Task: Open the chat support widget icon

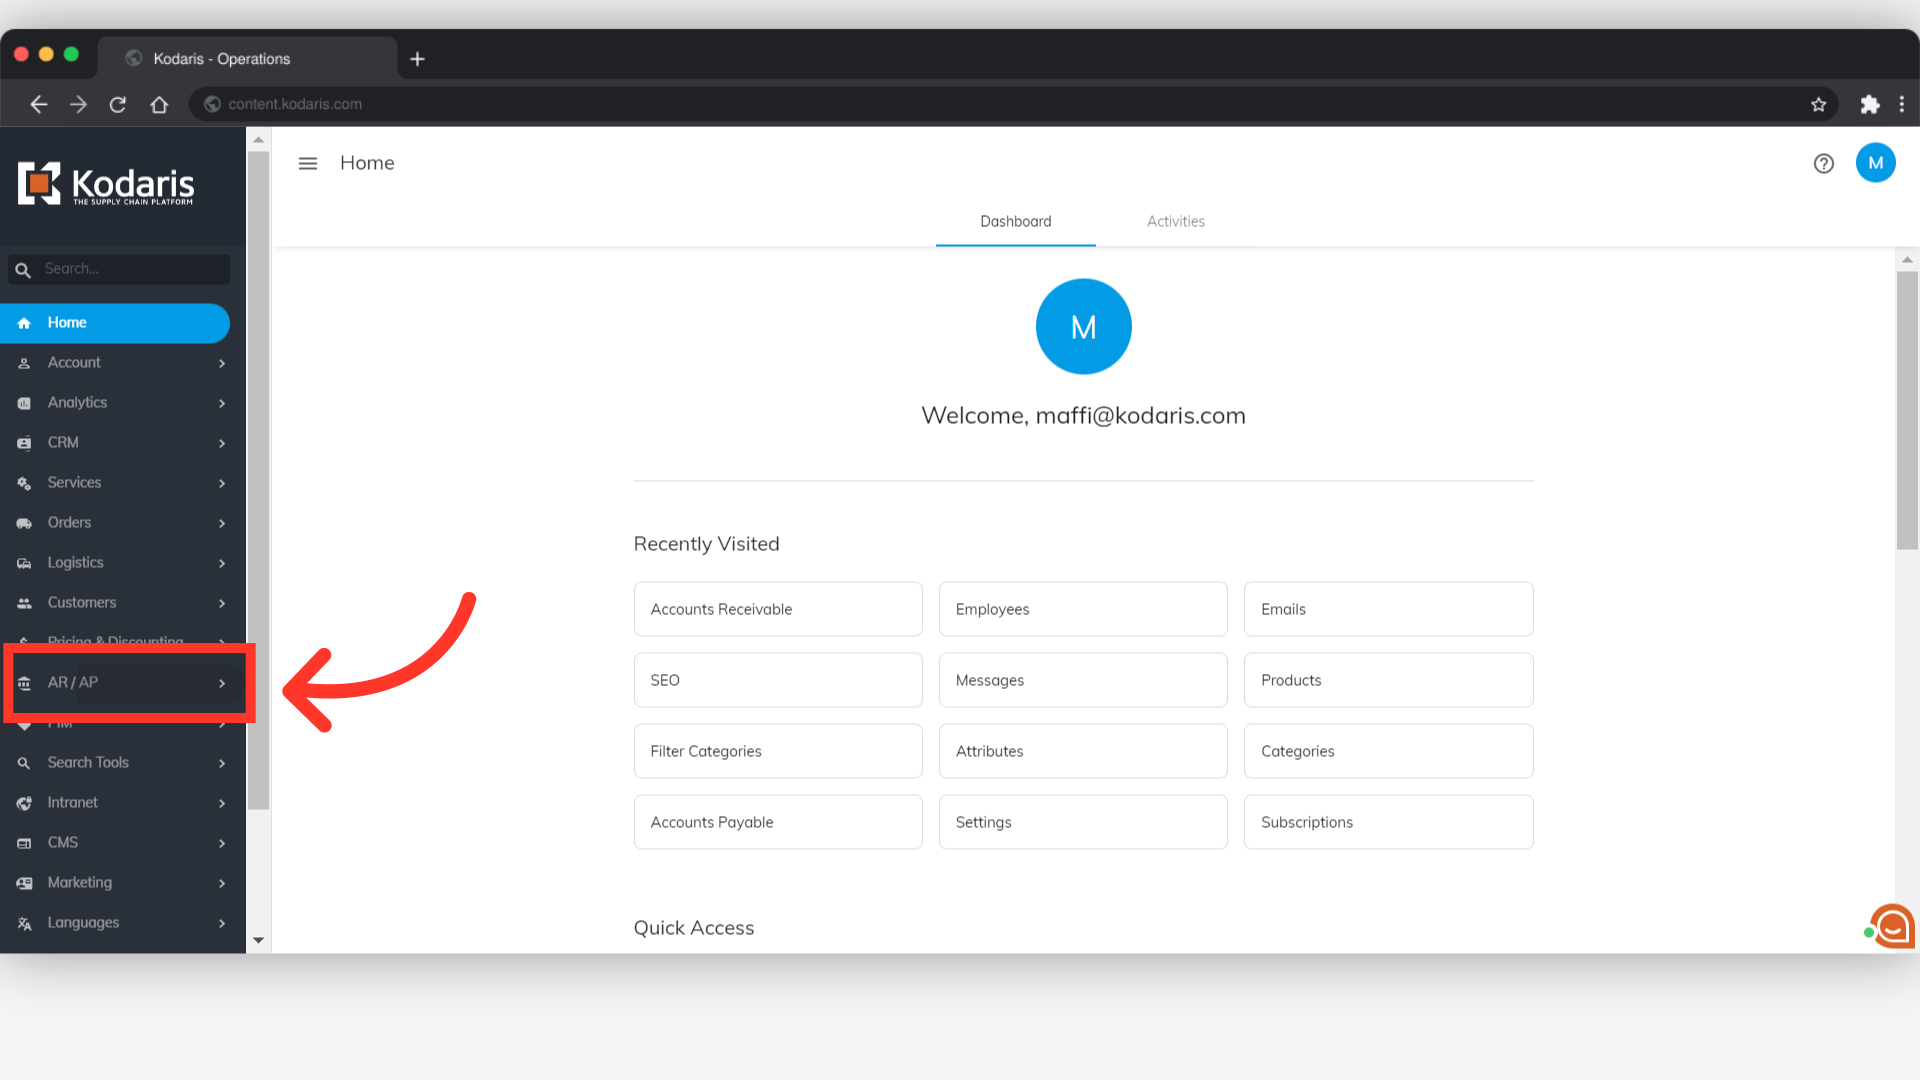Action: [1892, 926]
